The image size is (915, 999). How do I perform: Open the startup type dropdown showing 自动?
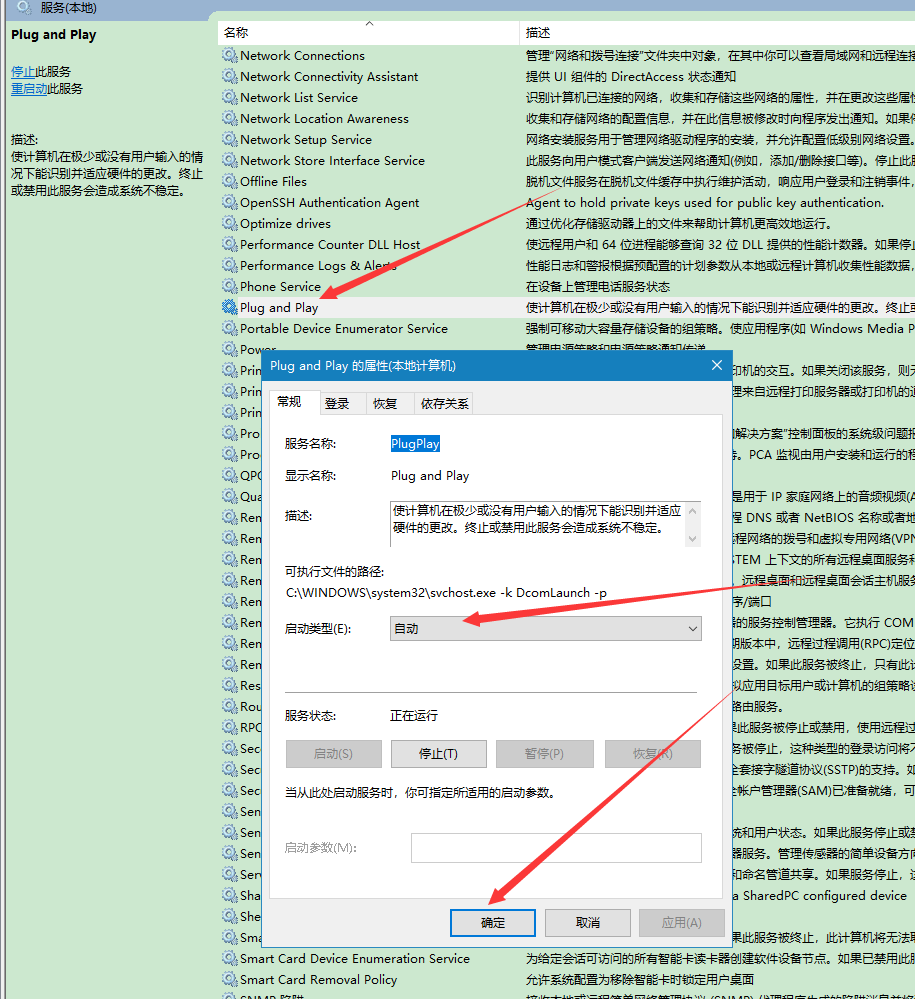coord(545,629)
